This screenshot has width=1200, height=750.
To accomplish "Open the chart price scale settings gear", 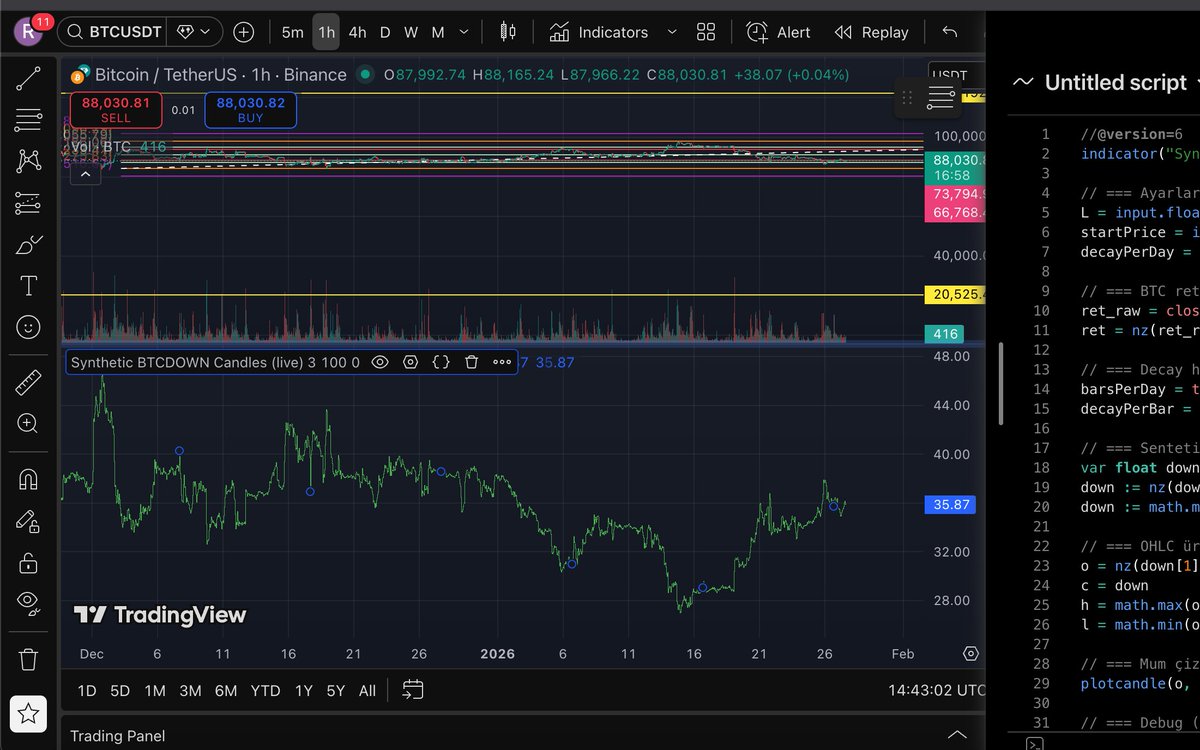I will click(x=970, y=654).
